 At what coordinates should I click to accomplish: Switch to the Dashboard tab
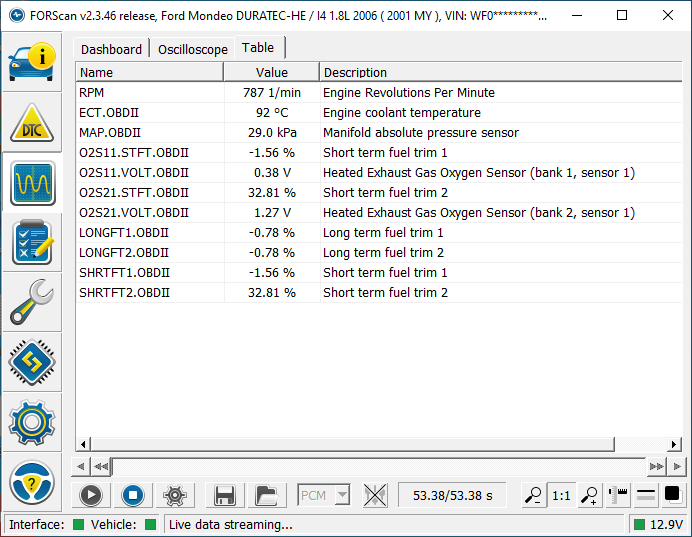111,49
